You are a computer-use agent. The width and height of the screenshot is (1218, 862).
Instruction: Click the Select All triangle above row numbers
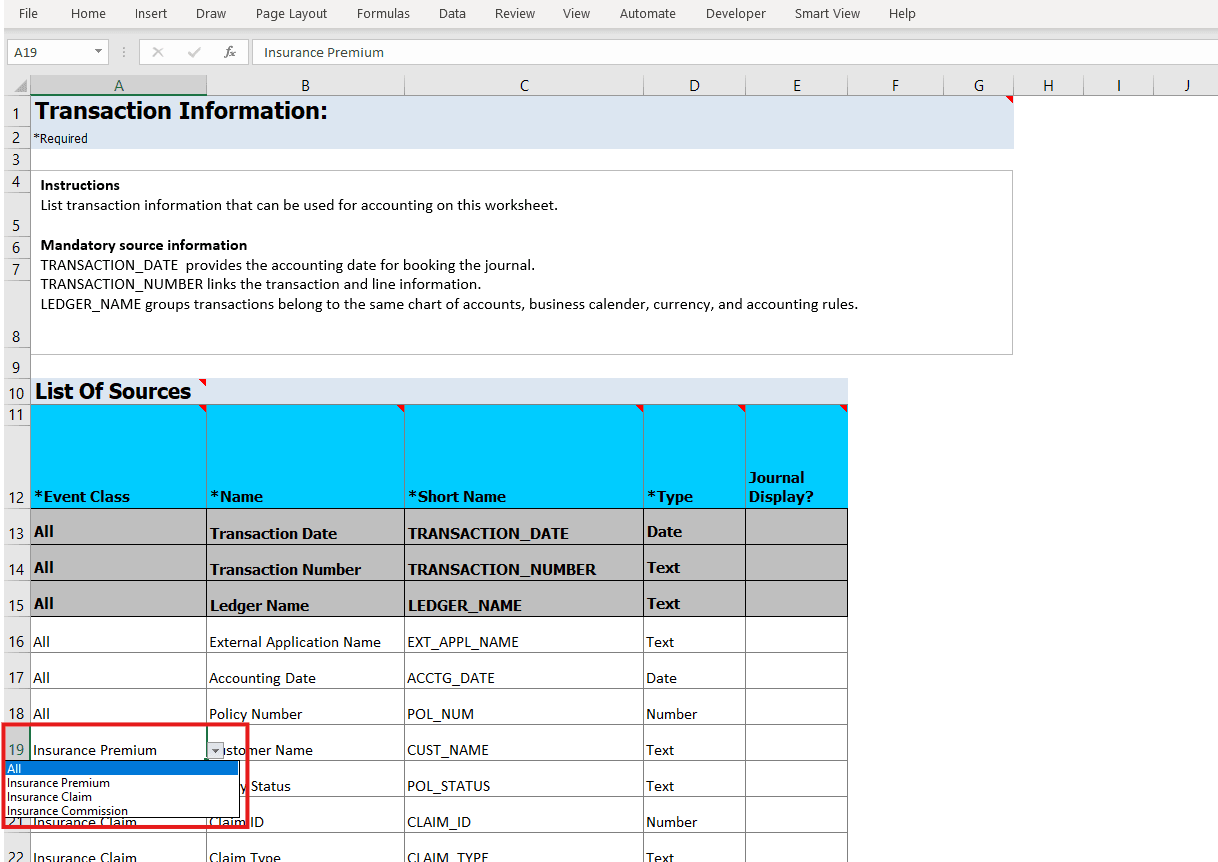tap(16, 85)
